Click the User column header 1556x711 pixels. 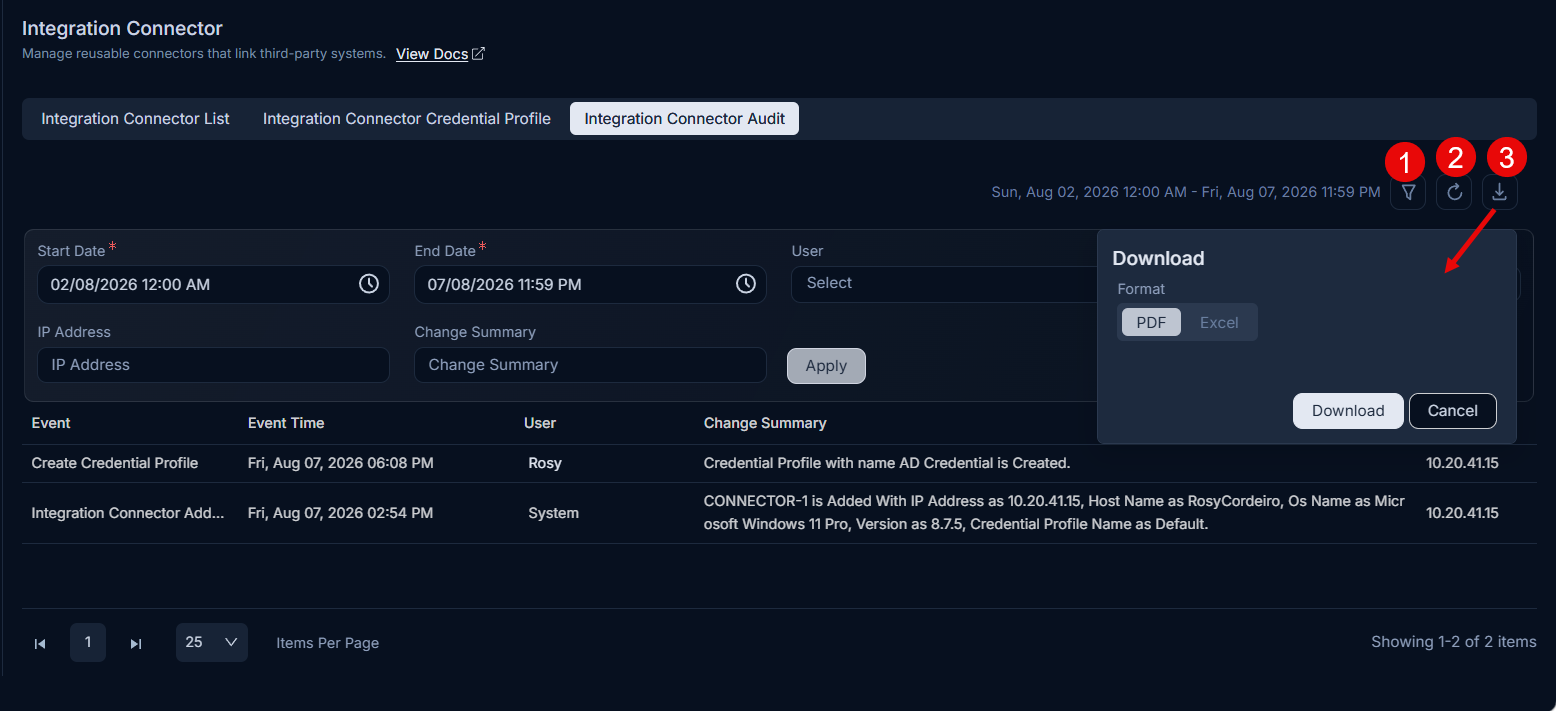[x=540, y=423]
